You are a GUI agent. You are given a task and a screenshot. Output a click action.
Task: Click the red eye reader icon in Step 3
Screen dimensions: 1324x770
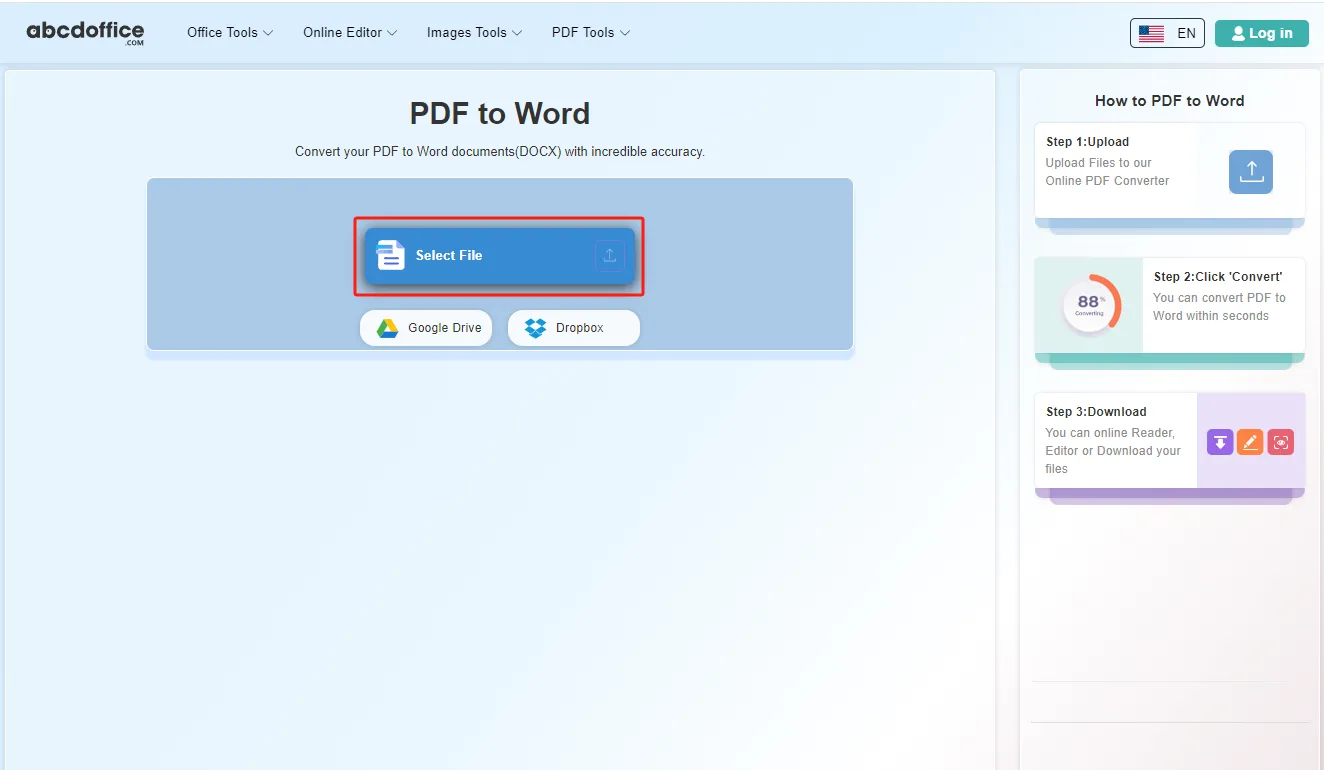click(1281, 442)
